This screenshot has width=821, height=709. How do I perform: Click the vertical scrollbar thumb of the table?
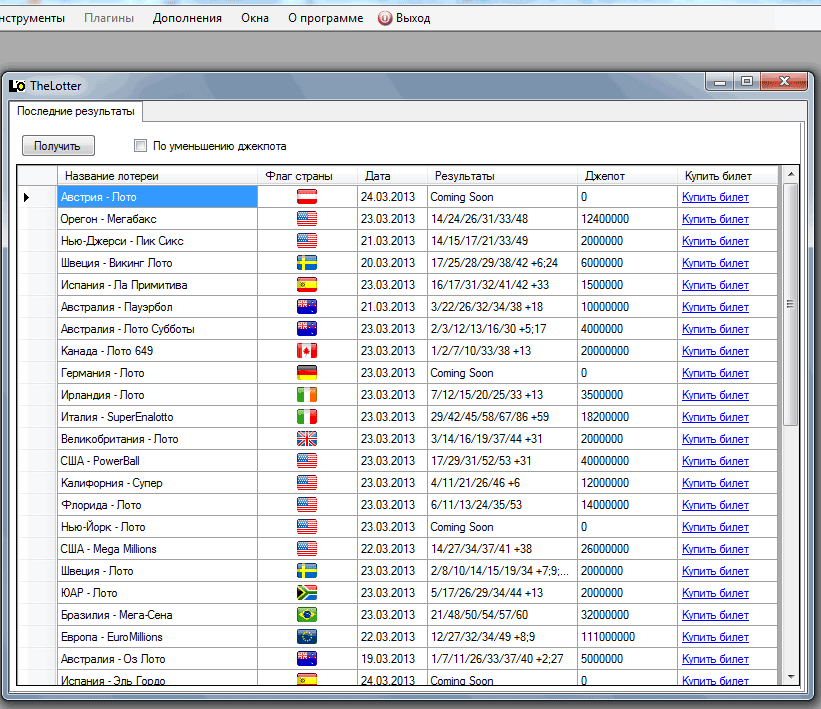coord(791,304)
